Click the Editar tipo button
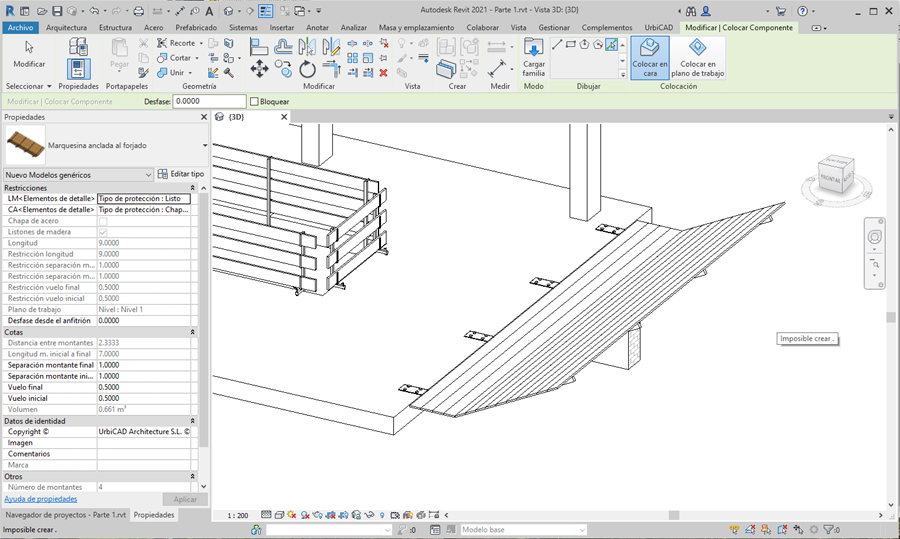 click(x=181, y=174)
